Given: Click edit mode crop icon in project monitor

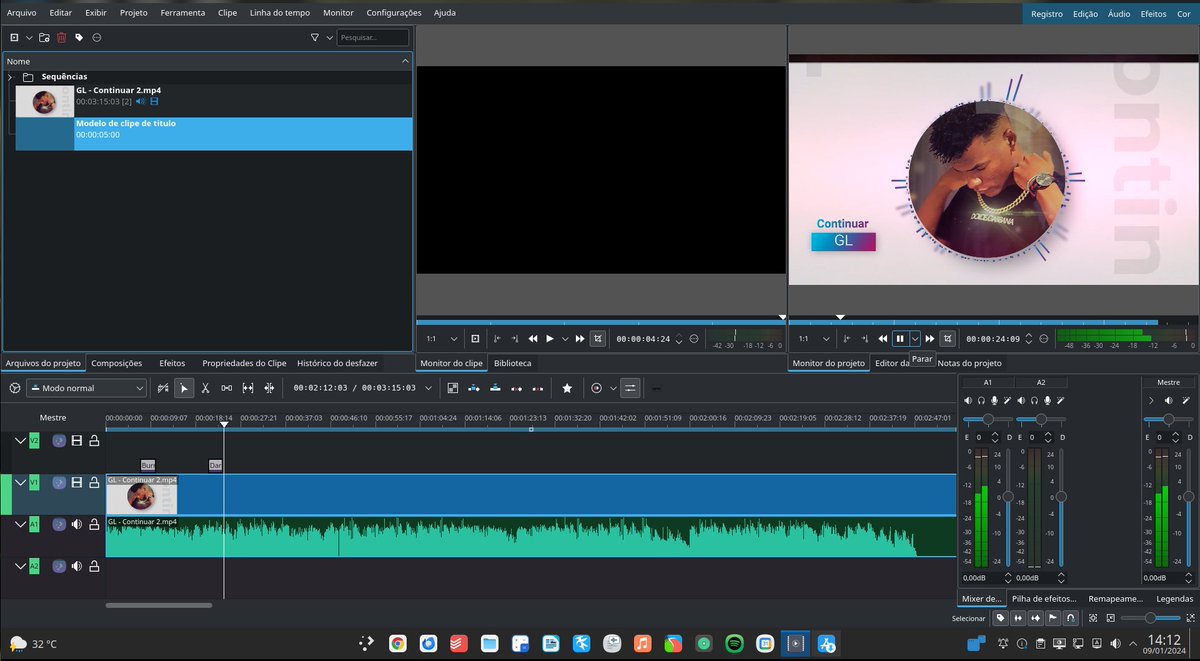Looking at the screenshot, I should click(x=948, y=339).
